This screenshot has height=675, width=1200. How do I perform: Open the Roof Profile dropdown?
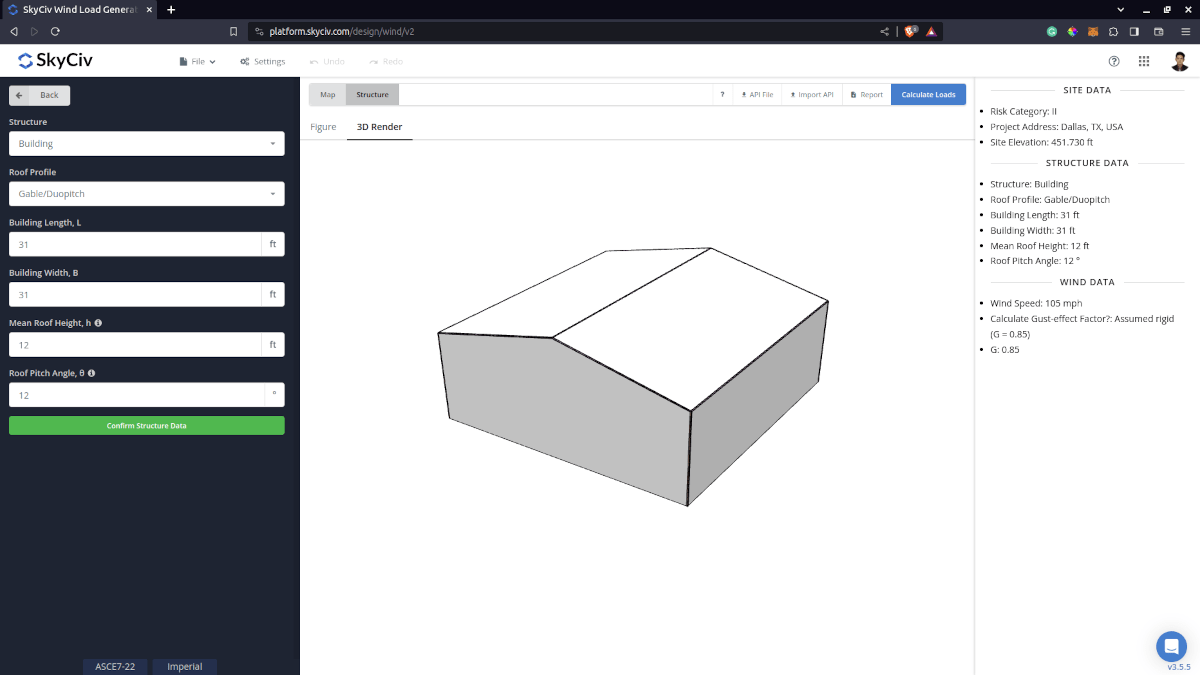146,193
